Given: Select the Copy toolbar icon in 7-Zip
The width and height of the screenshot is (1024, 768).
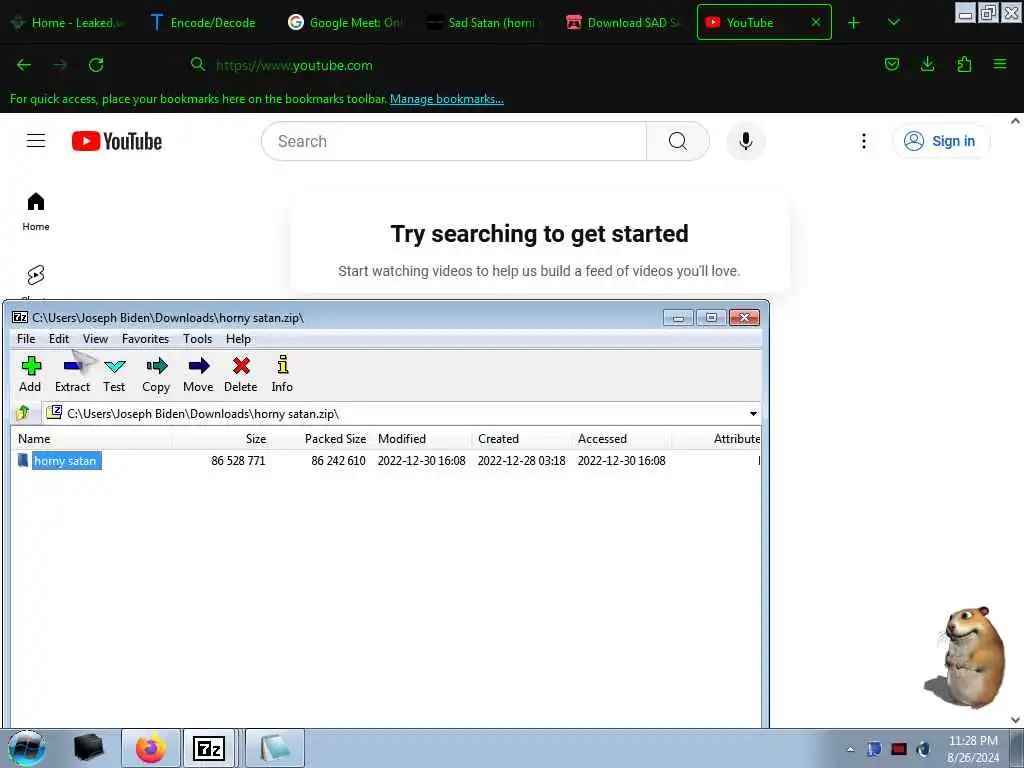Looking at the screenshot, I should coord(156,375).
